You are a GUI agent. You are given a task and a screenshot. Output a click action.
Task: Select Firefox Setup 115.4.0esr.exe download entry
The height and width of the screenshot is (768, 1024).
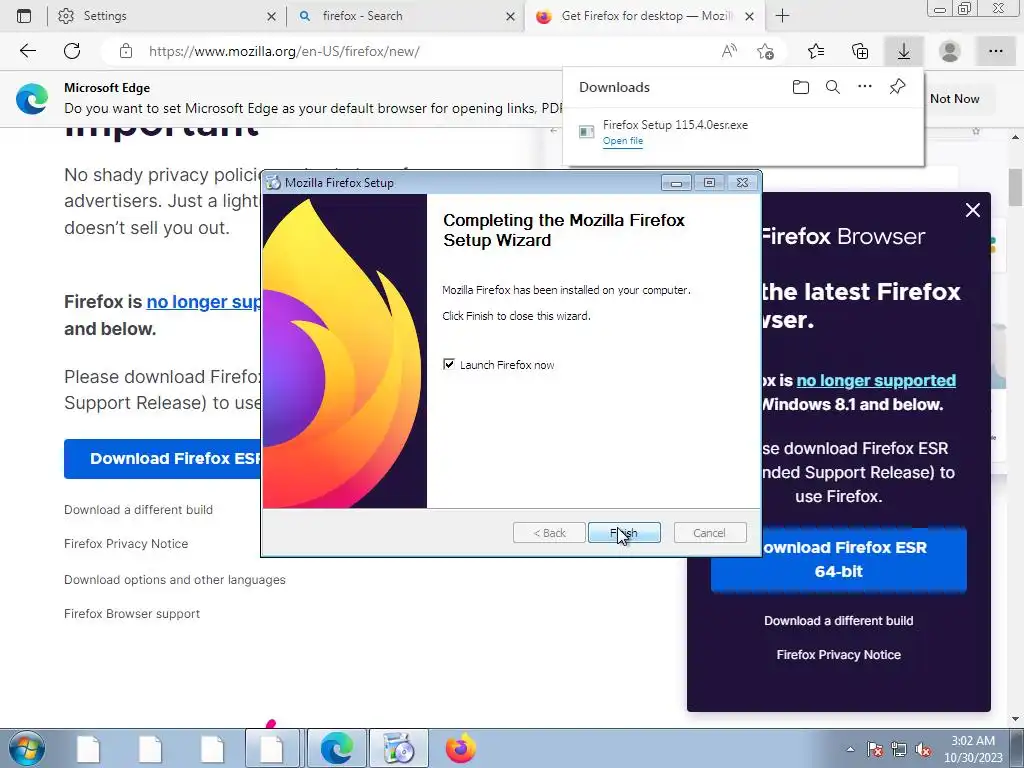click(743, 133)
